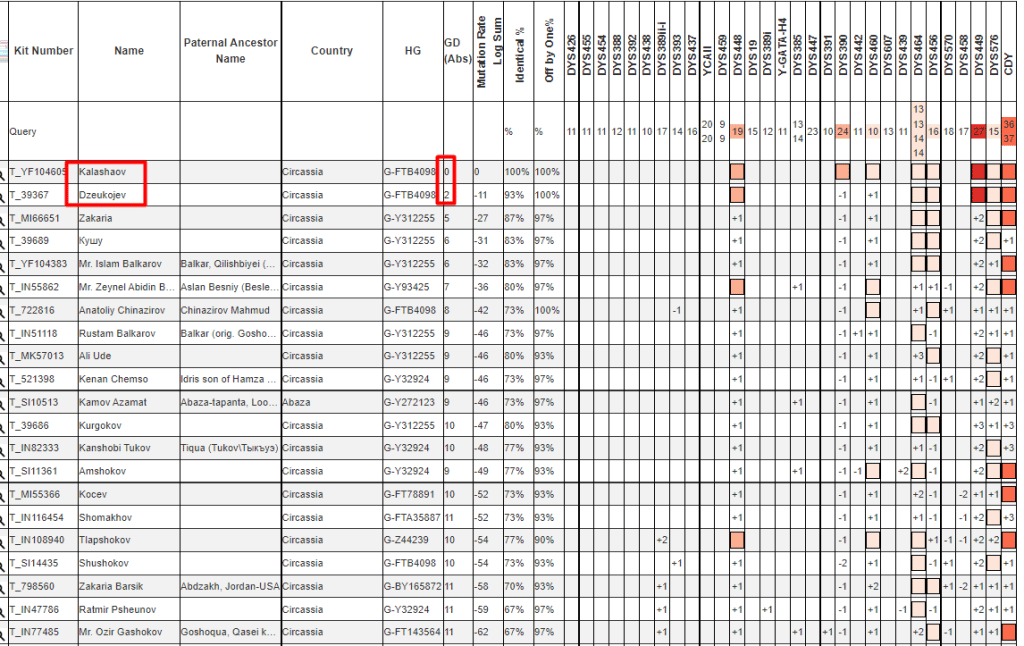The width and height of the screenshot is (1024, 646).
Task: Click the Dzeukojev name cell
Action: click(103, 195)
